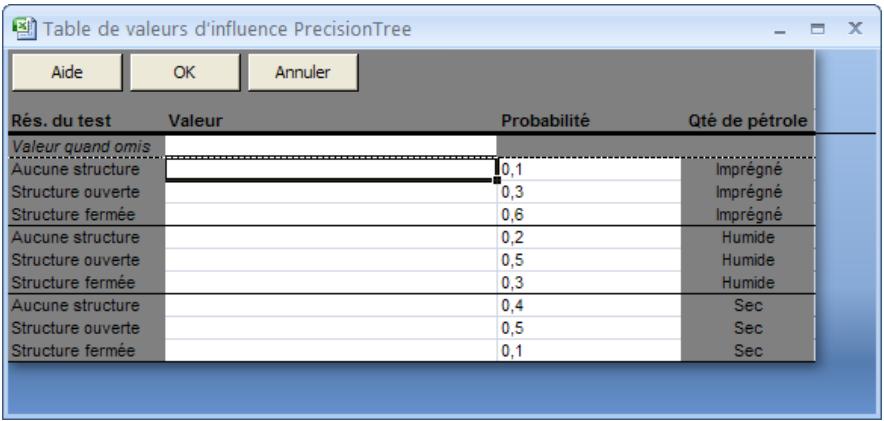Click Humide beside the 0,2 probability
This screenshot has height=421, width=884.
(748, 237)
